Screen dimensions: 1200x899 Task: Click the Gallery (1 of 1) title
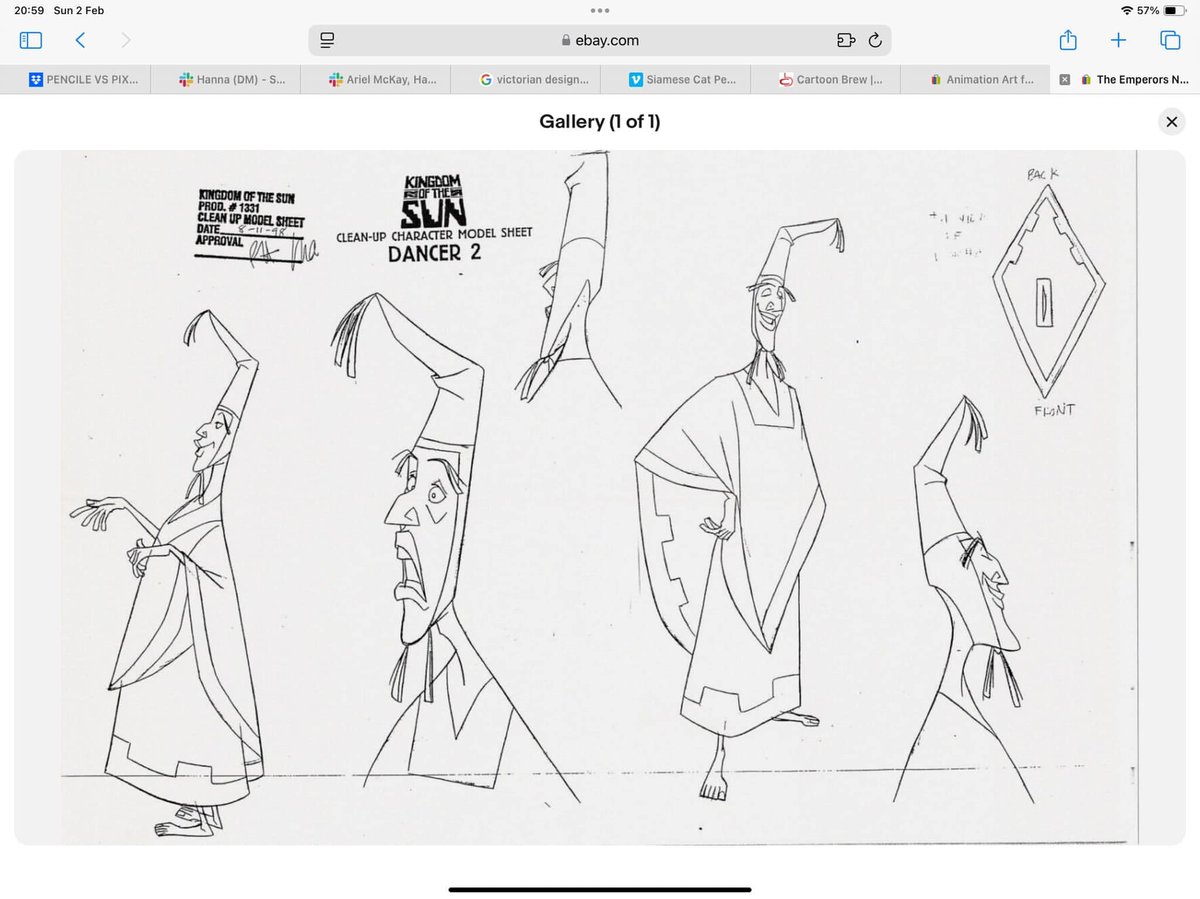coord(600,122)
